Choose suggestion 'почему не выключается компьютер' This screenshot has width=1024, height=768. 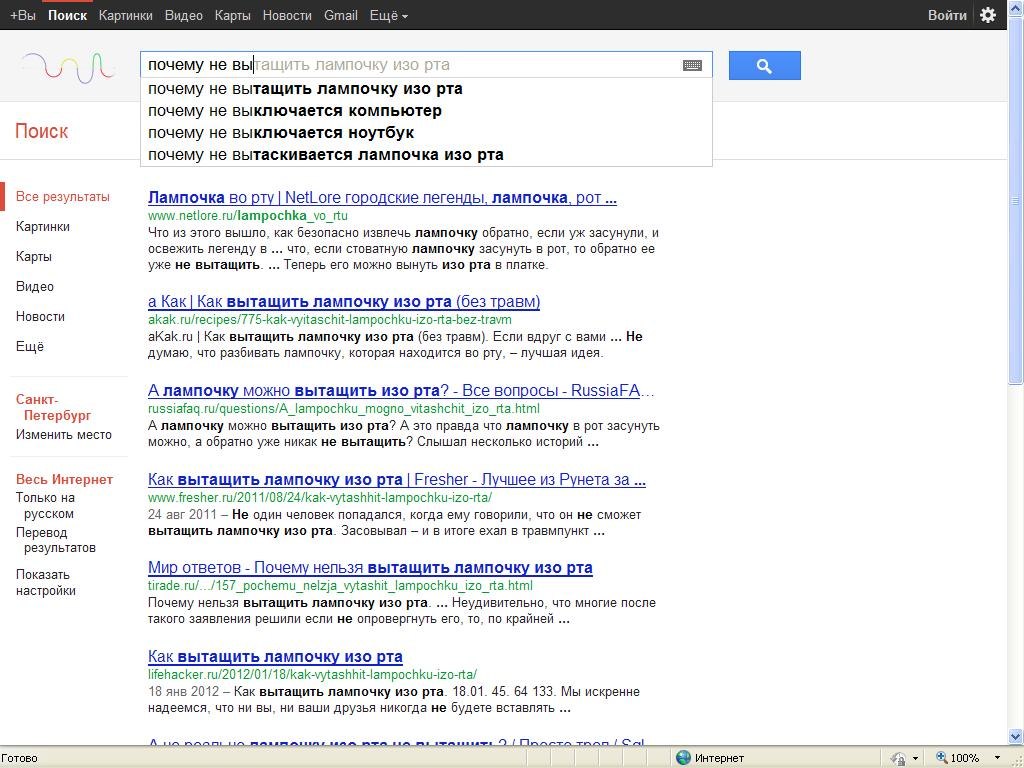pyautogui.click(x=294, y=110)
